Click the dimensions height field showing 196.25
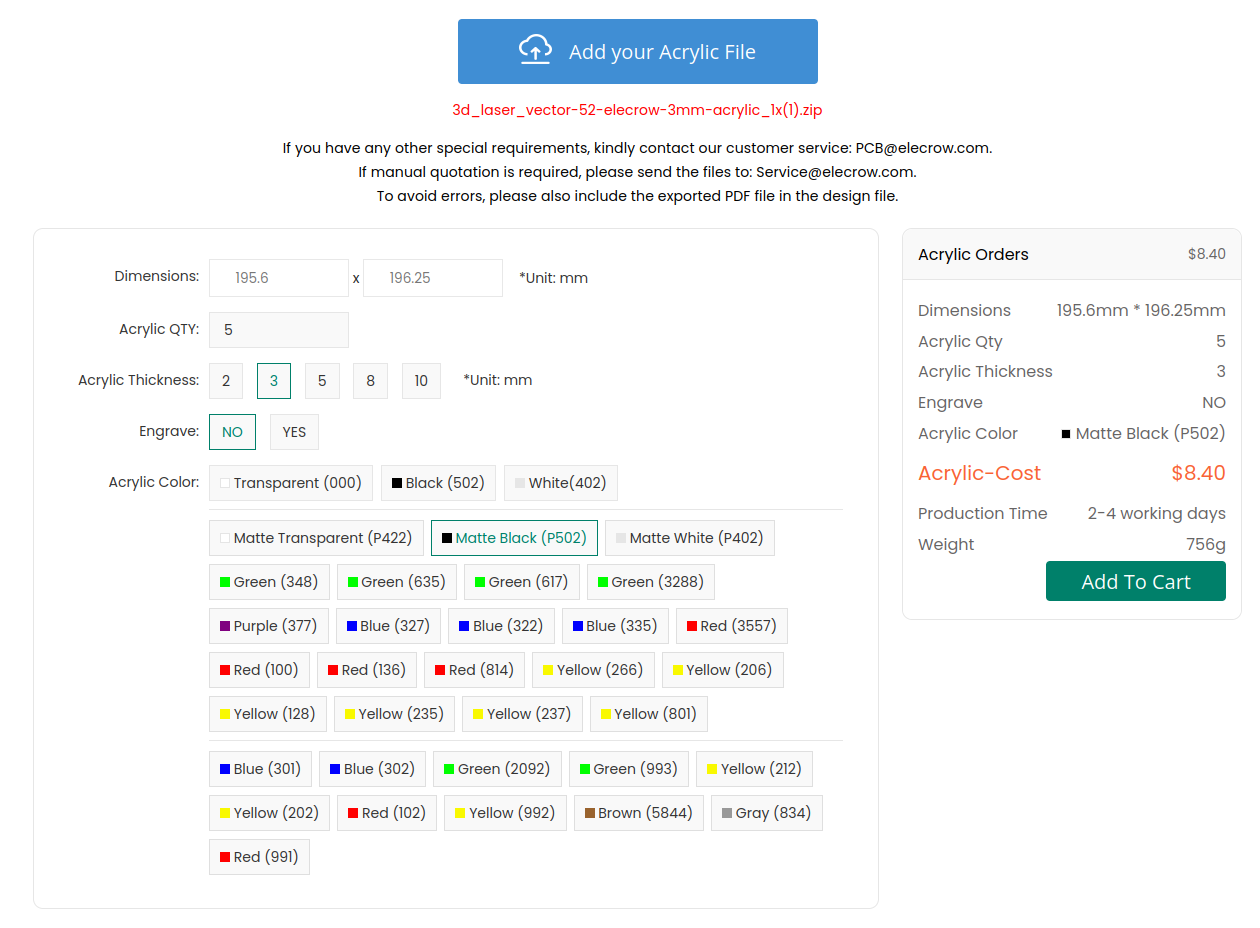 coord(433,278)
